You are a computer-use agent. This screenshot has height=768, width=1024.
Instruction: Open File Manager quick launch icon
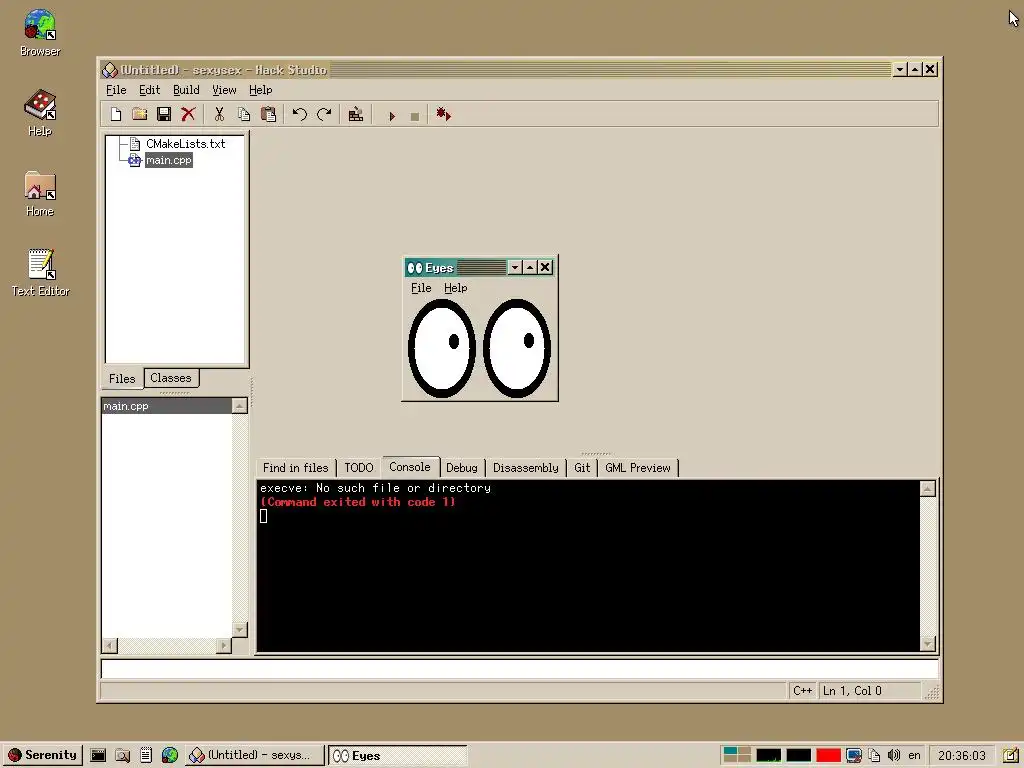point(122,755)
